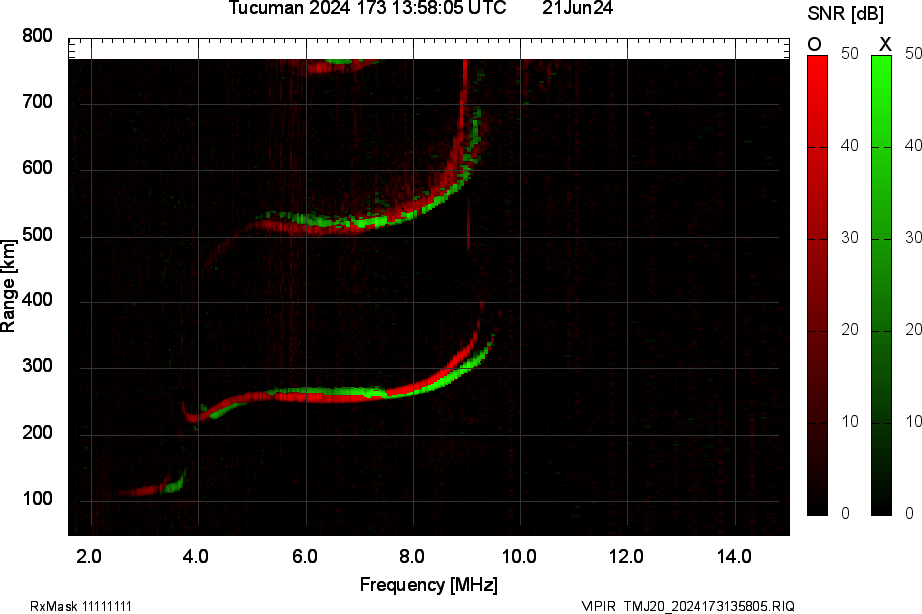The width and height of the screenshot is (922, 614).
Task: Click the 200 range axis tick label
Action: pos(38,433)
